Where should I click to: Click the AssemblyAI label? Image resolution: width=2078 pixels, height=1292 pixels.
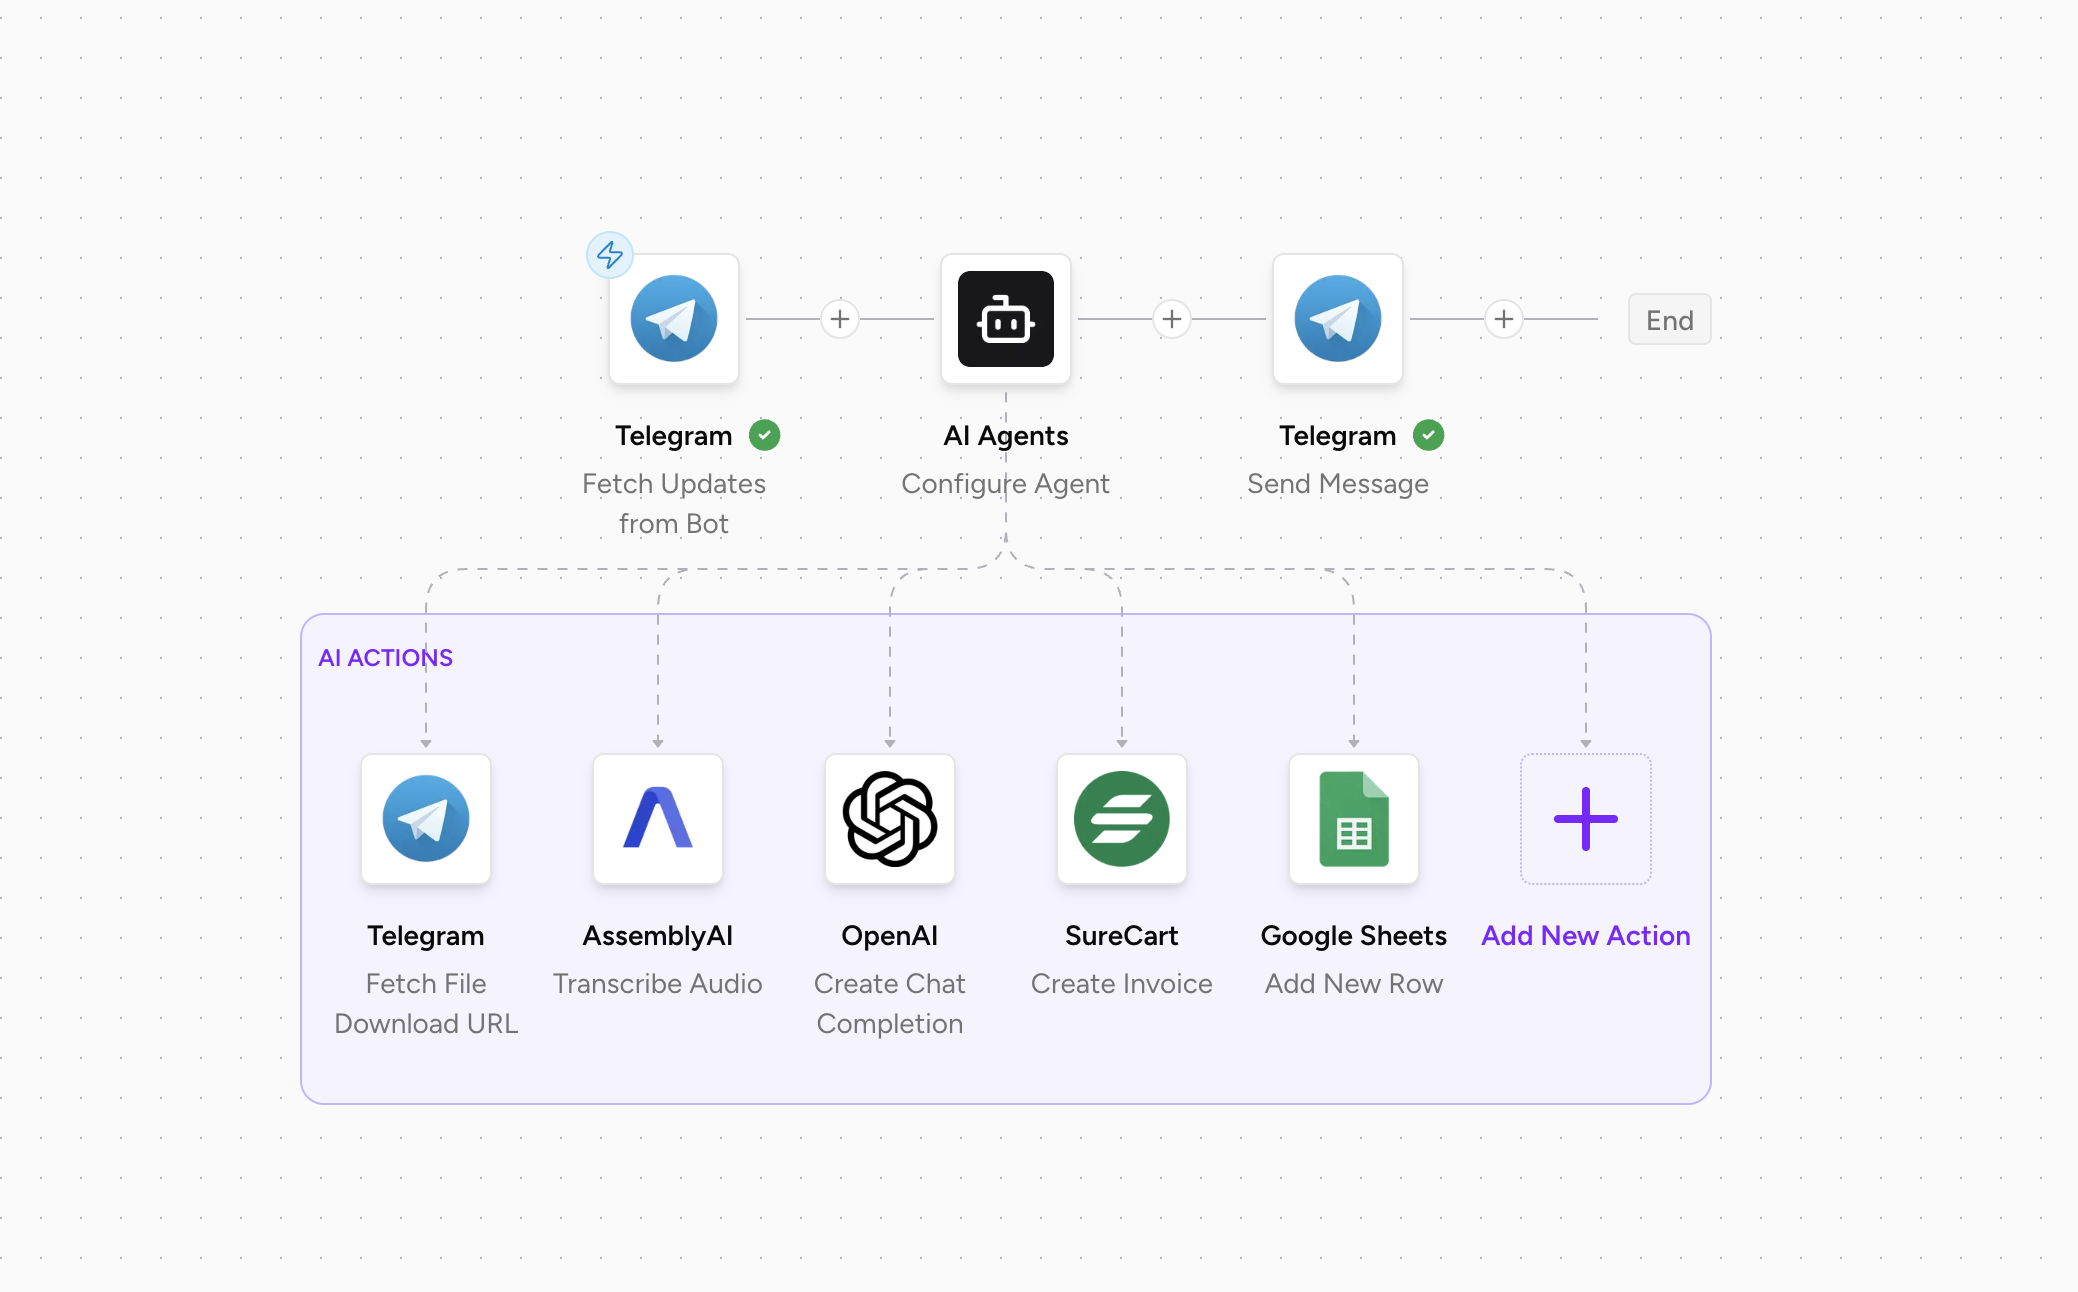pos(658,936)
